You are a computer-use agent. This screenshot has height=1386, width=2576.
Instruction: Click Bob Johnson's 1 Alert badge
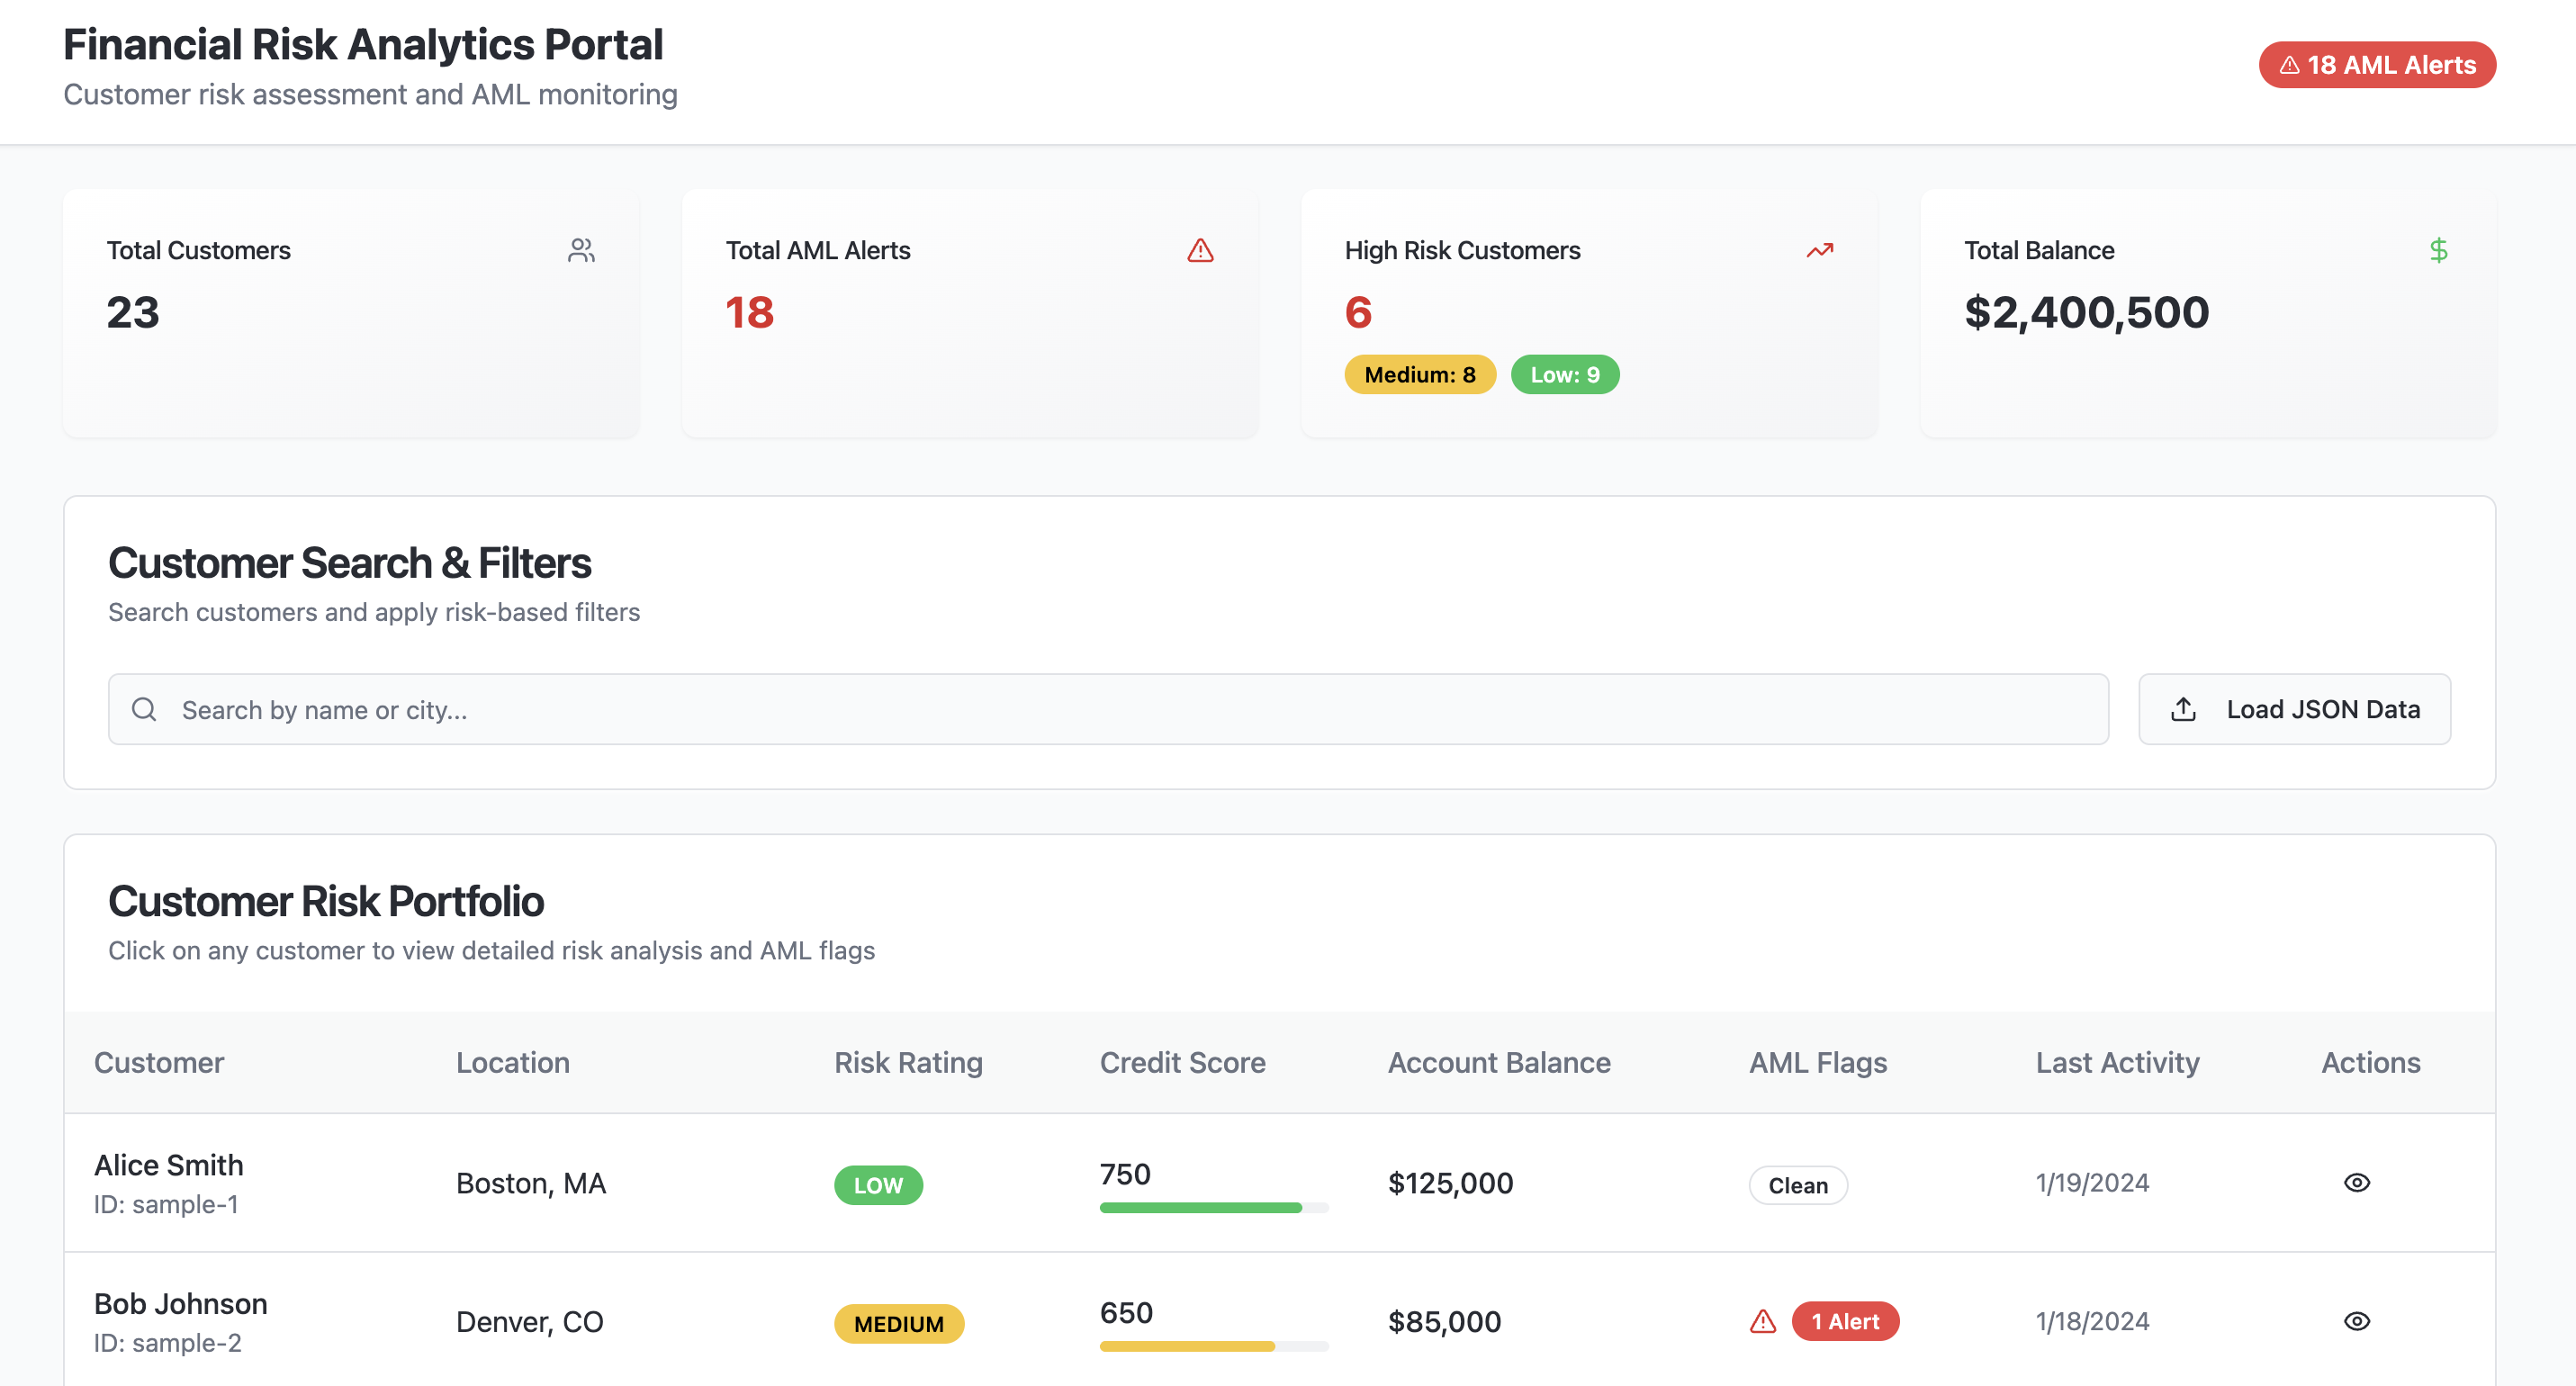pyautogui.click(x=1845, y=1321)
